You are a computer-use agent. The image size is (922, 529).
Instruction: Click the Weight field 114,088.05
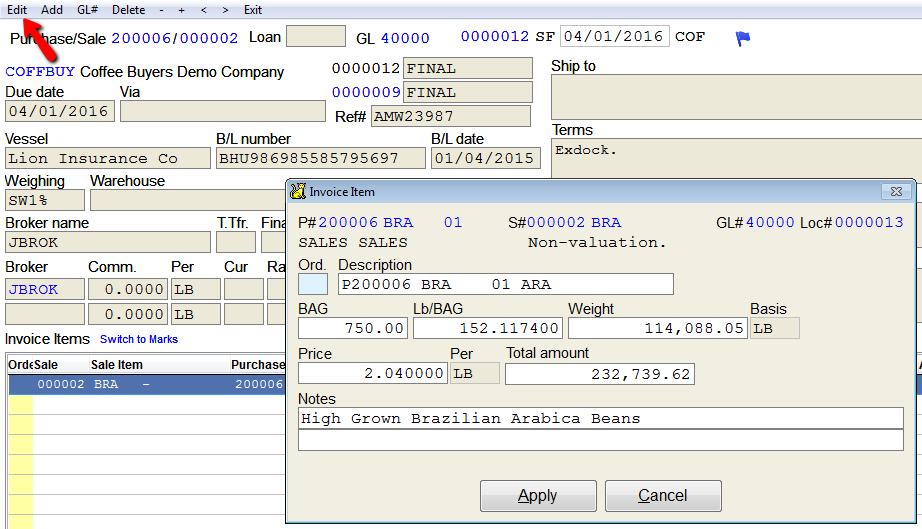pos(659,328)
